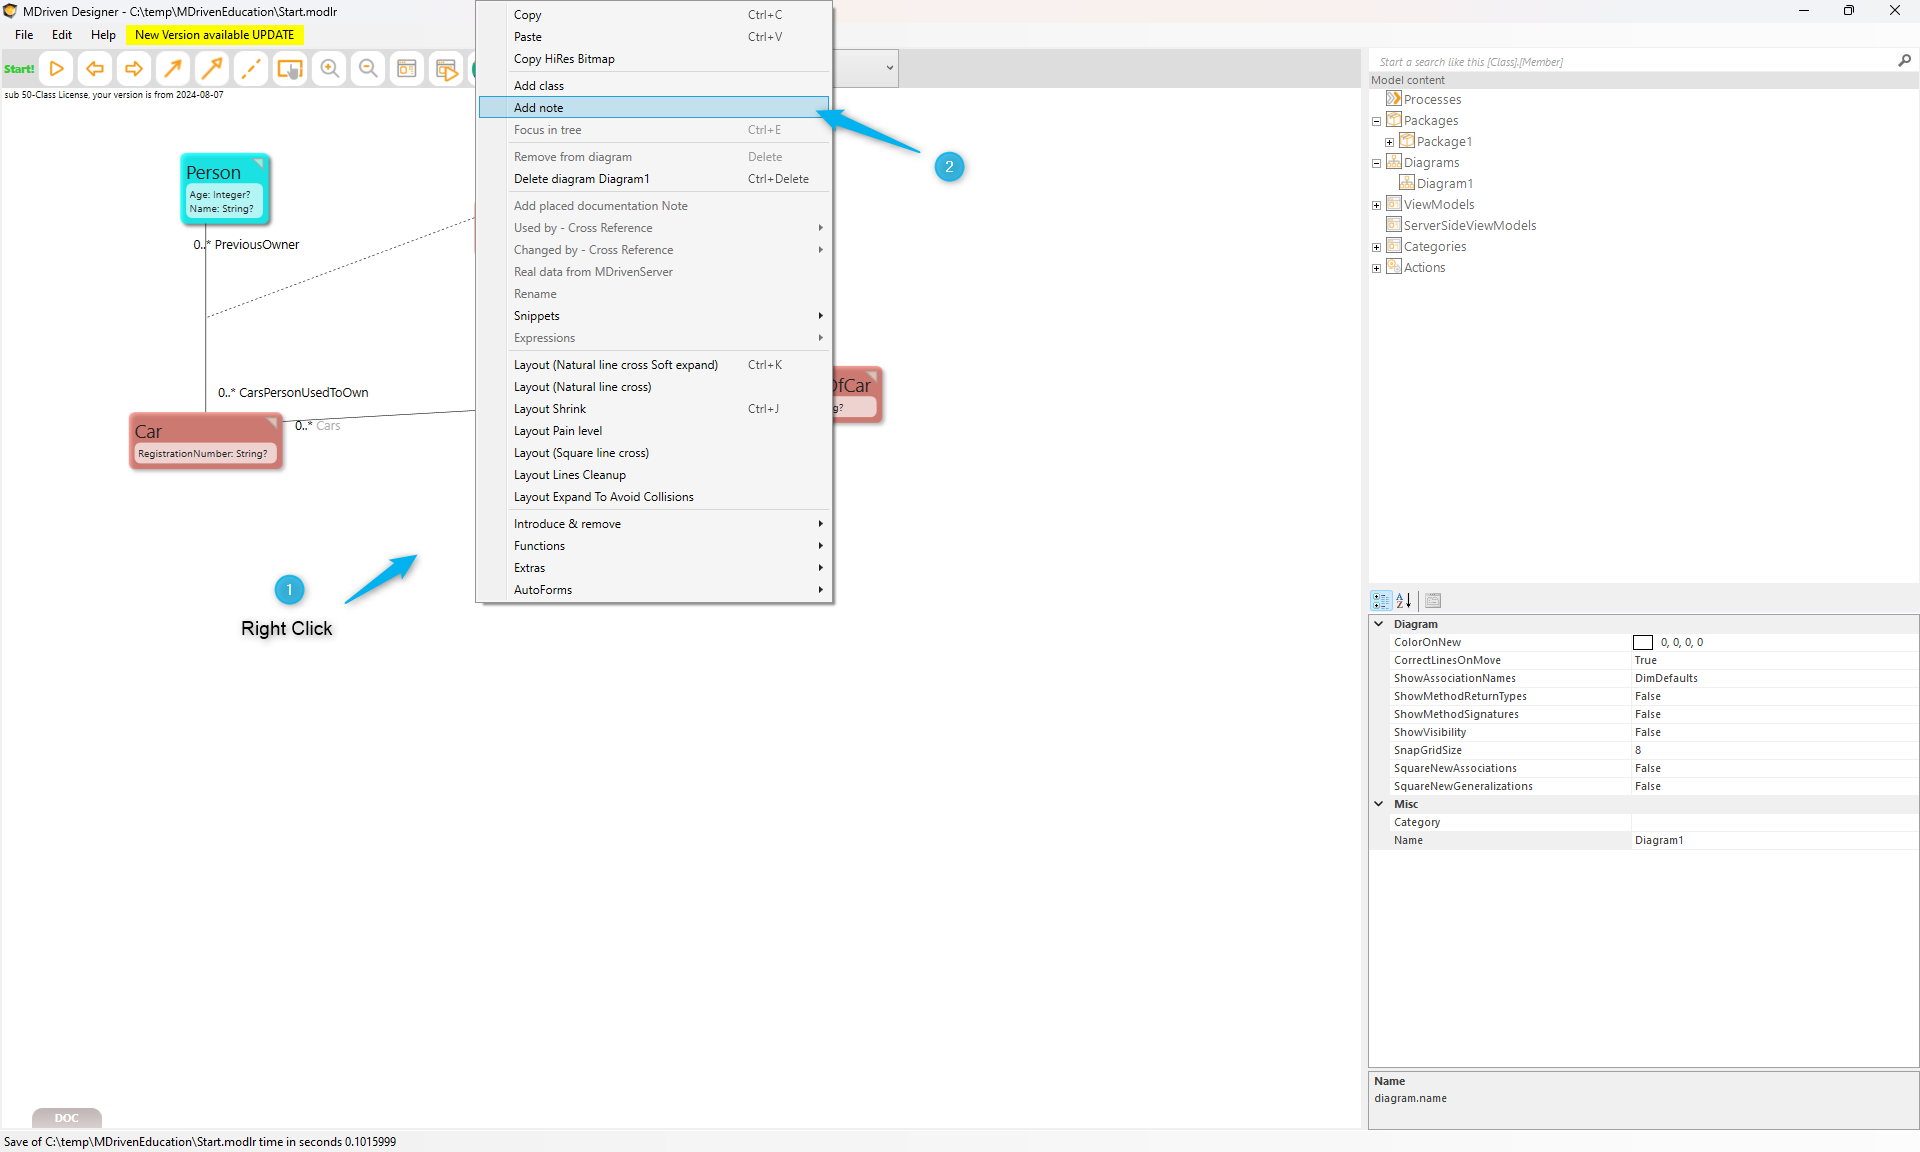The width and height of the screenshot is (1920, 1152).
Task: Expand the Actions tree node
Action: click(x=1376, y=268)
